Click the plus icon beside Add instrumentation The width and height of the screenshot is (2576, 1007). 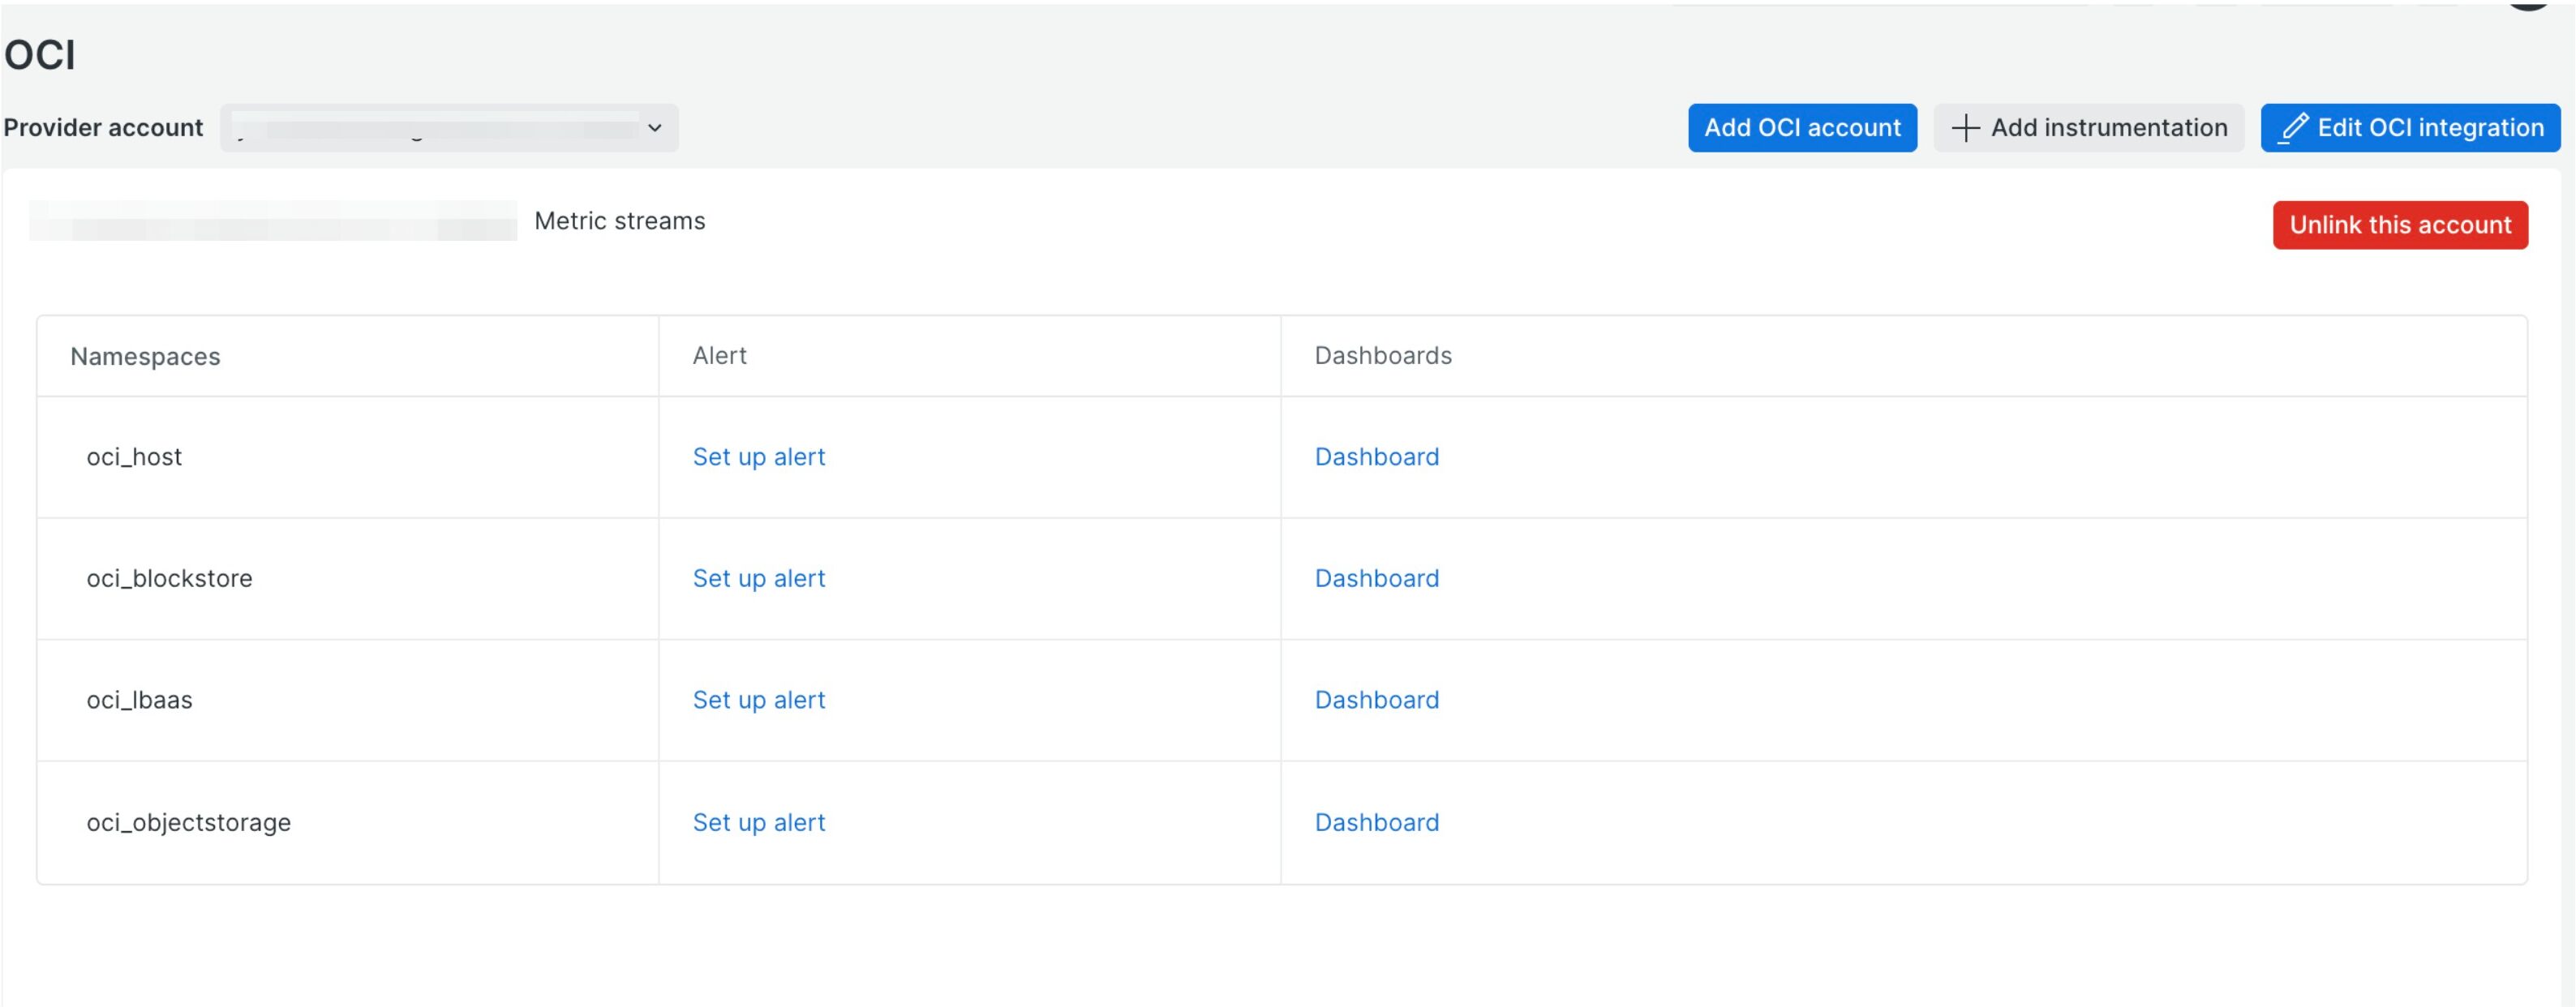coord(1966,127)
